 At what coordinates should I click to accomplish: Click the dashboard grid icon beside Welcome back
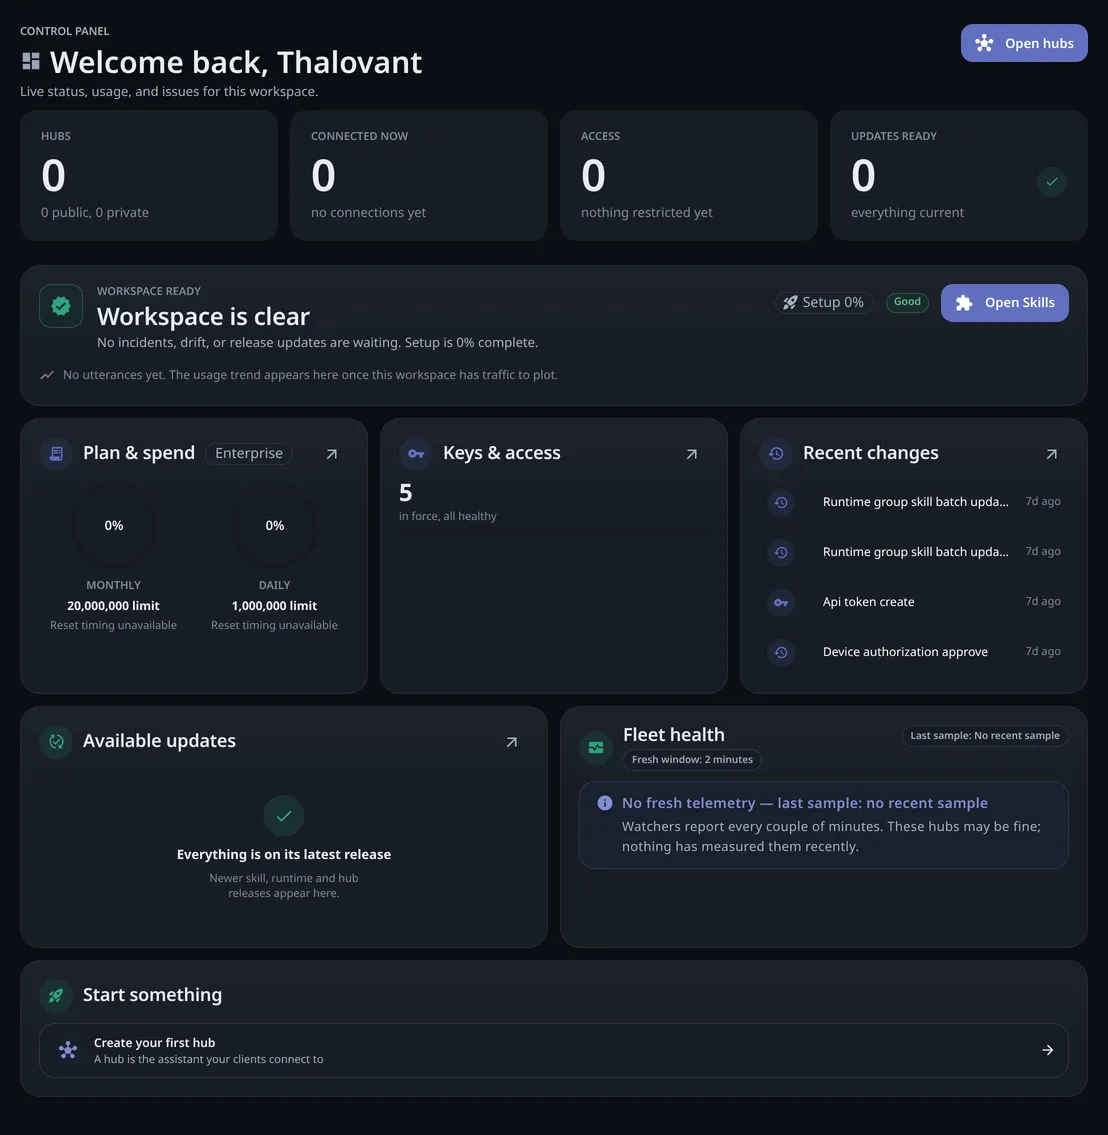tap(30, 62)
